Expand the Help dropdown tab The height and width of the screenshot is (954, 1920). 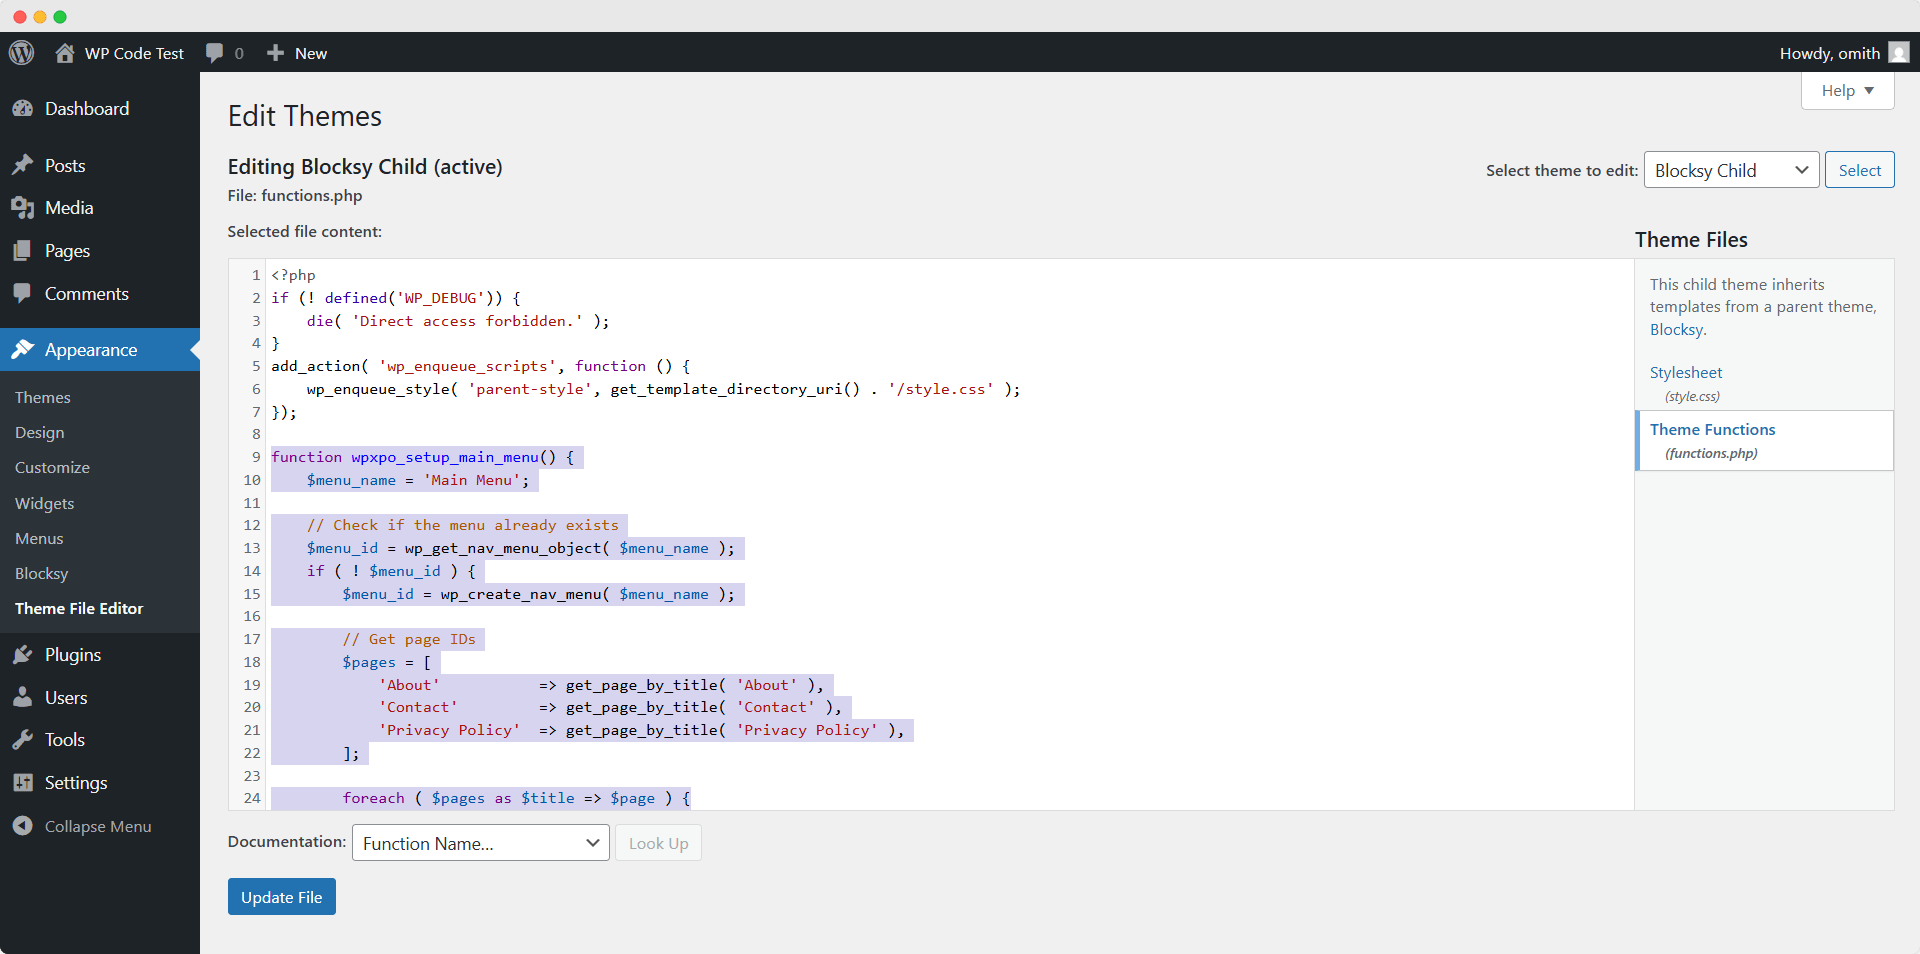[x=1847, y=91]
